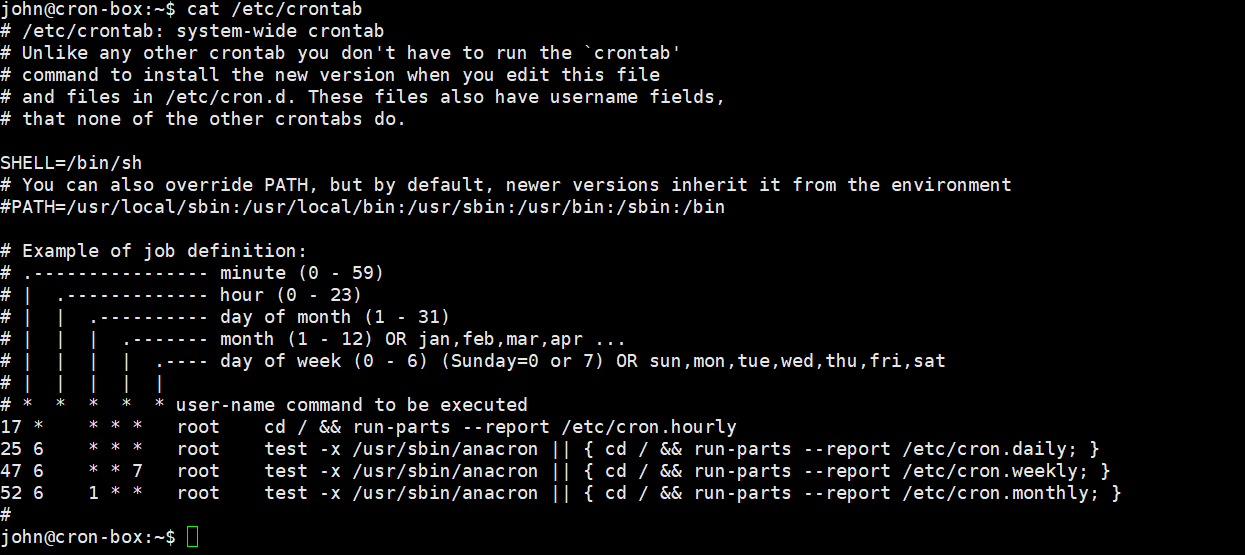The image size is (1245, 555).
Task: Click 'day of month (1 - 31)' text
Action: point(335,317)
